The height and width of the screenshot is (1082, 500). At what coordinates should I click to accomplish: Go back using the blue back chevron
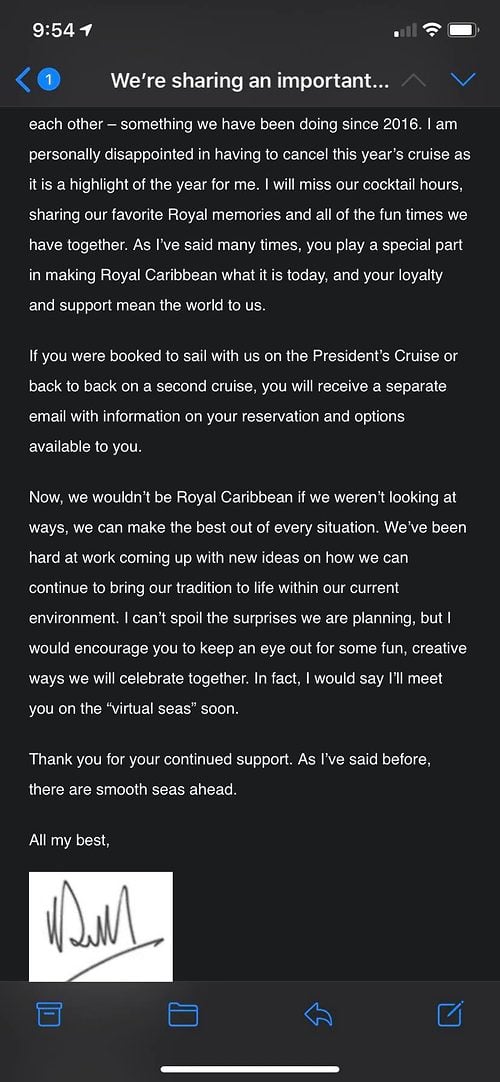point(23,81)
